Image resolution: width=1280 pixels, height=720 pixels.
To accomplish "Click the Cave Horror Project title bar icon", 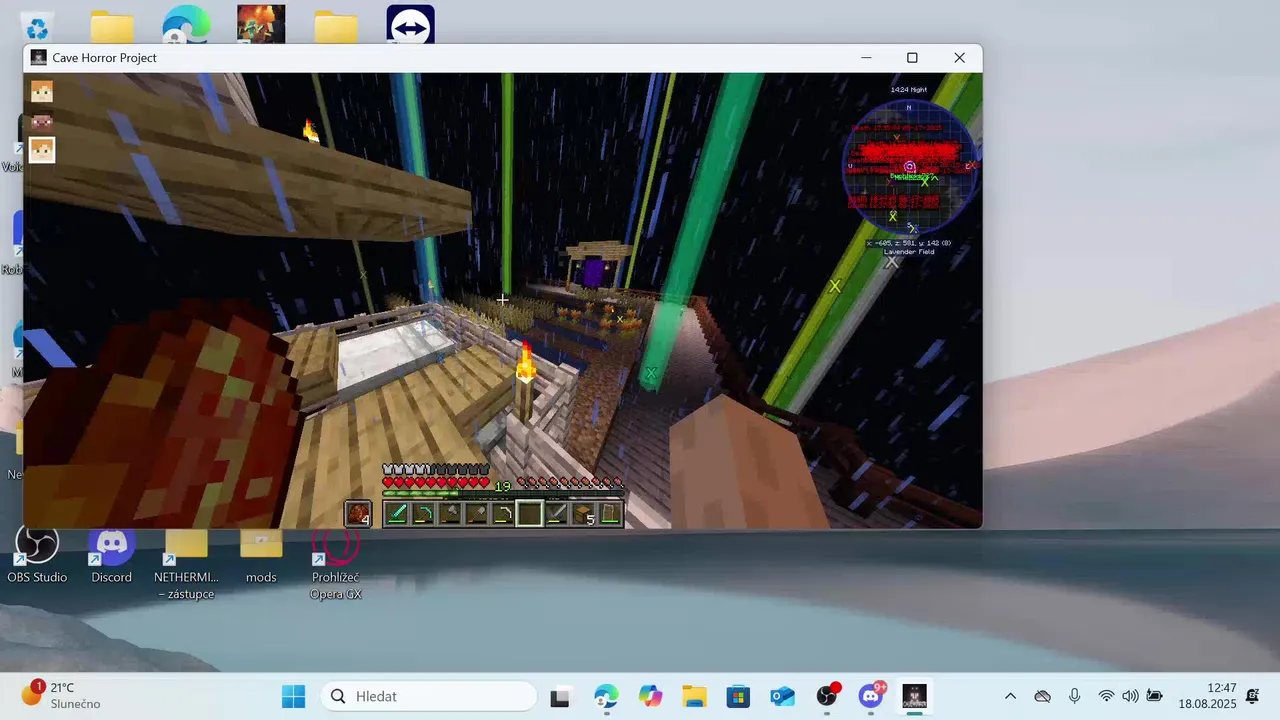I will (38, 58).
